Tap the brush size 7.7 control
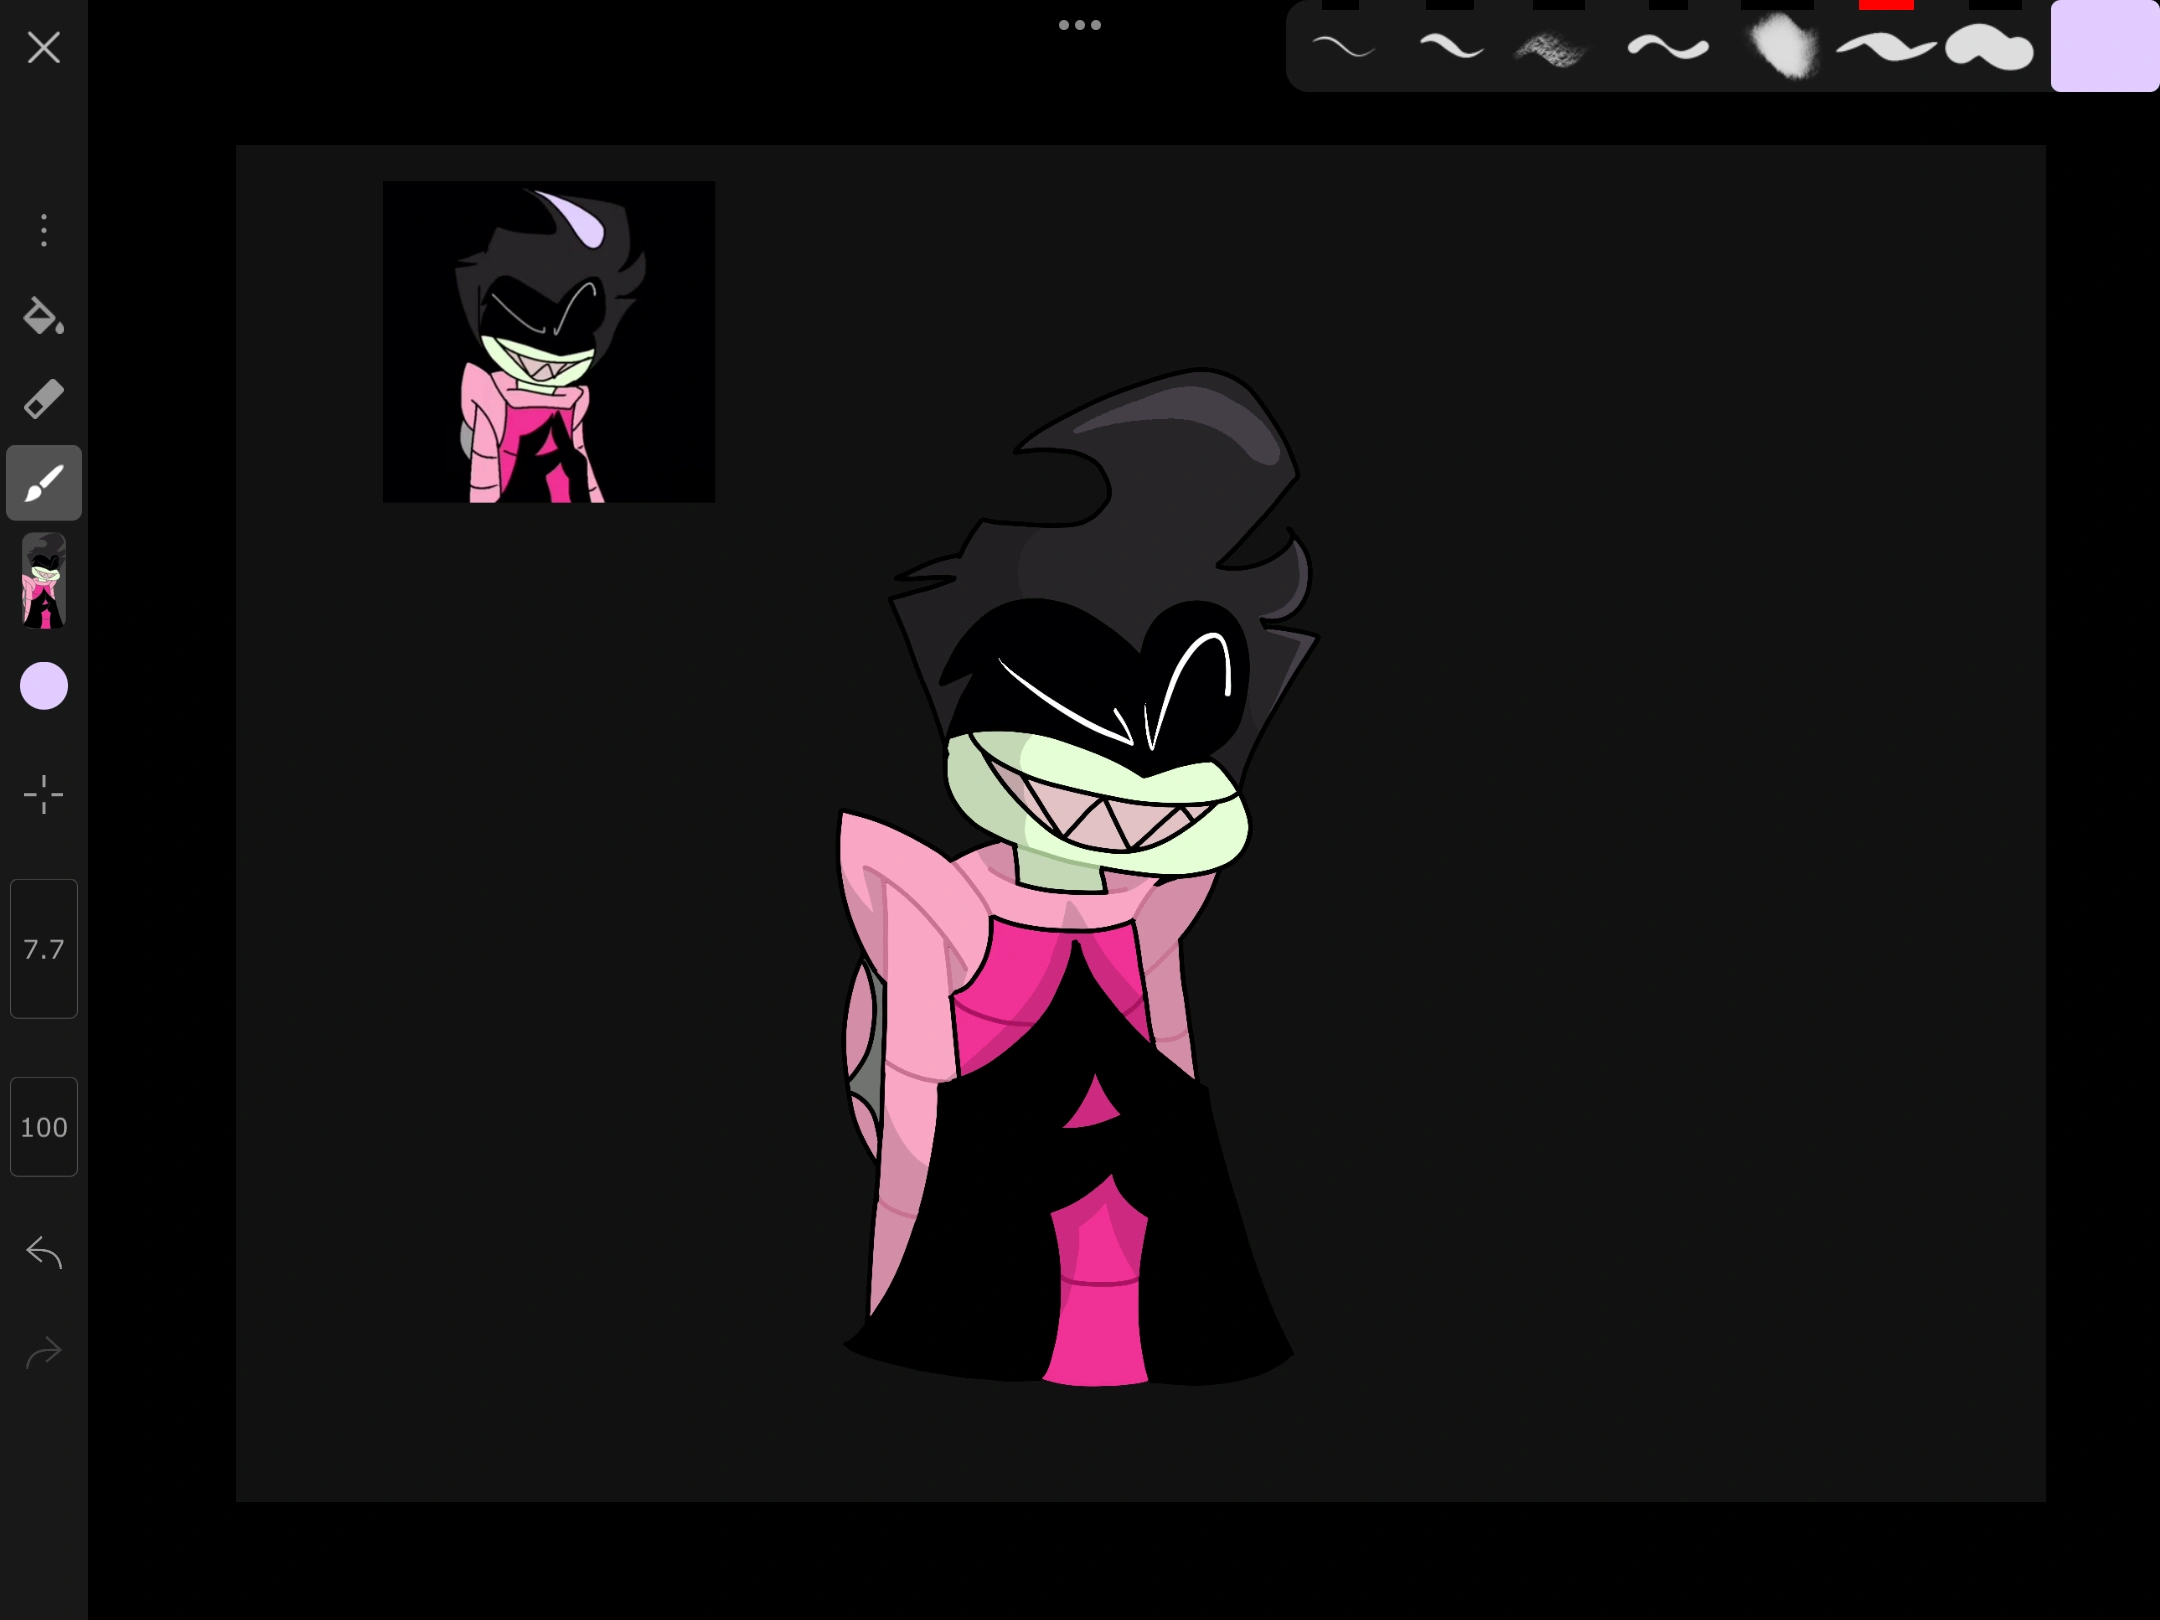 click(x=44, y=948)
